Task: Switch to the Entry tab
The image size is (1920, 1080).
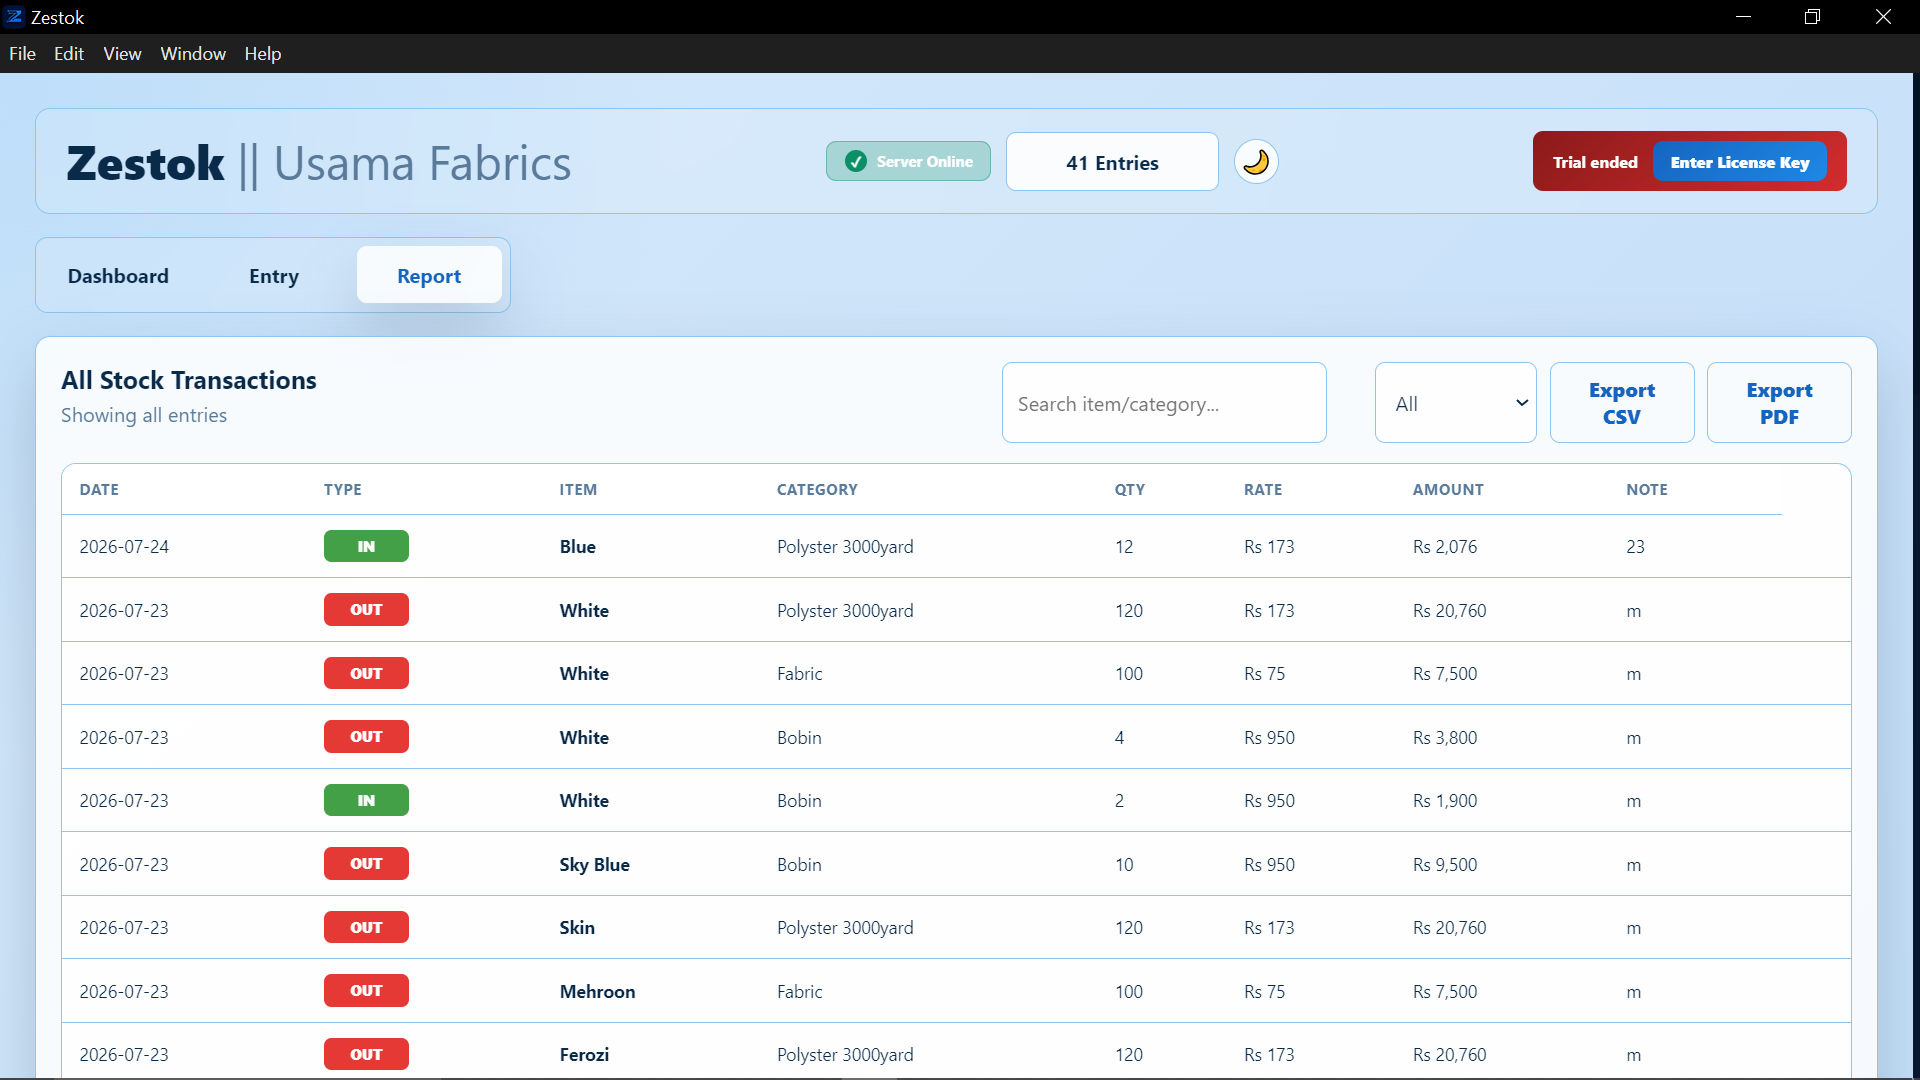Action: 274,276
